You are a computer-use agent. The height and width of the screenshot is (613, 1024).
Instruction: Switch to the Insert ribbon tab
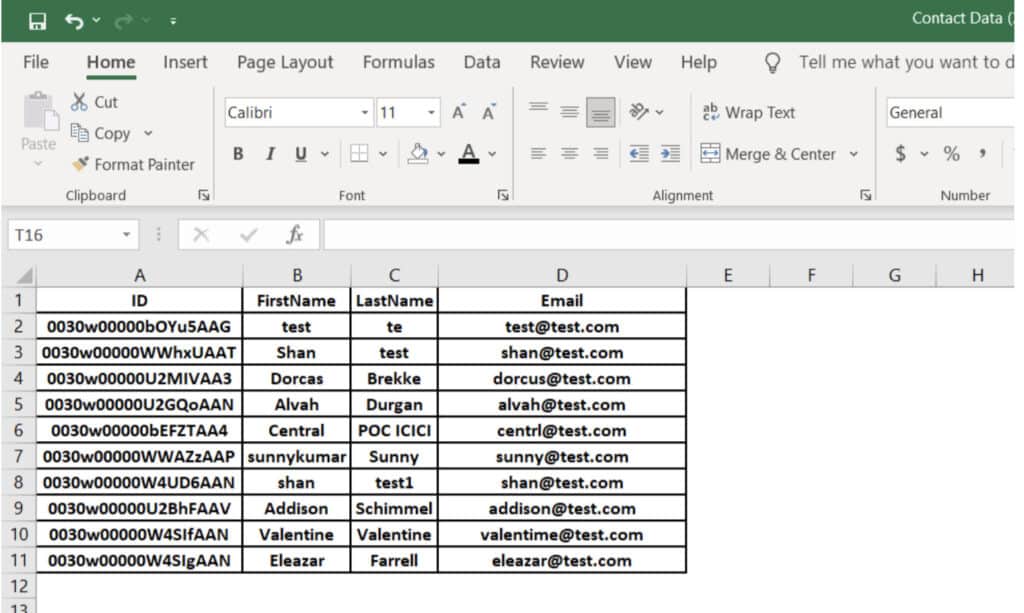click(x=185, y=62)
